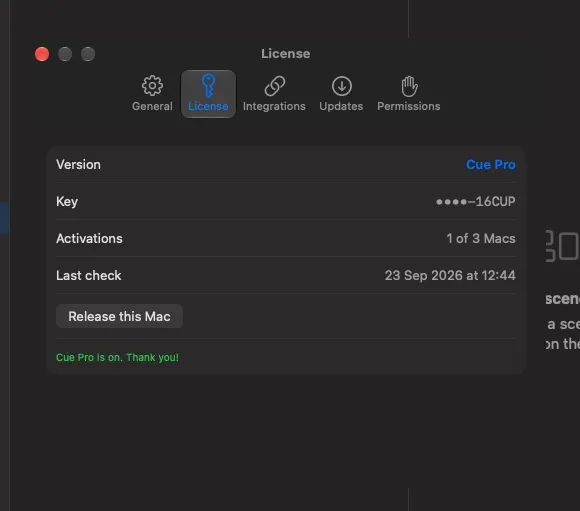Go to the Permissions tab
This screenshot has width=580, height=511.
(x=409, y=94)
